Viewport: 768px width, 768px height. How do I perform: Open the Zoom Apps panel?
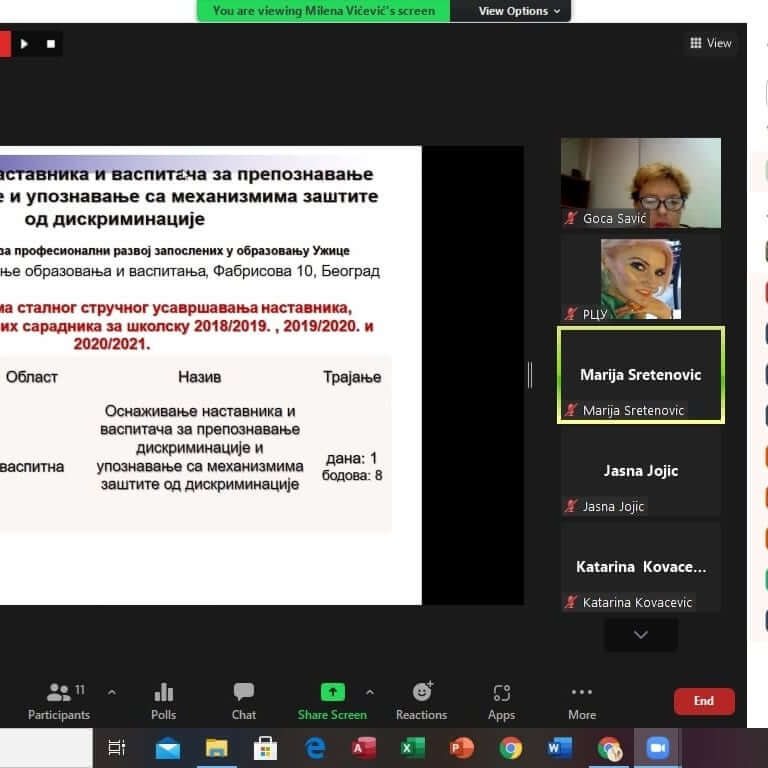(501, 700)
